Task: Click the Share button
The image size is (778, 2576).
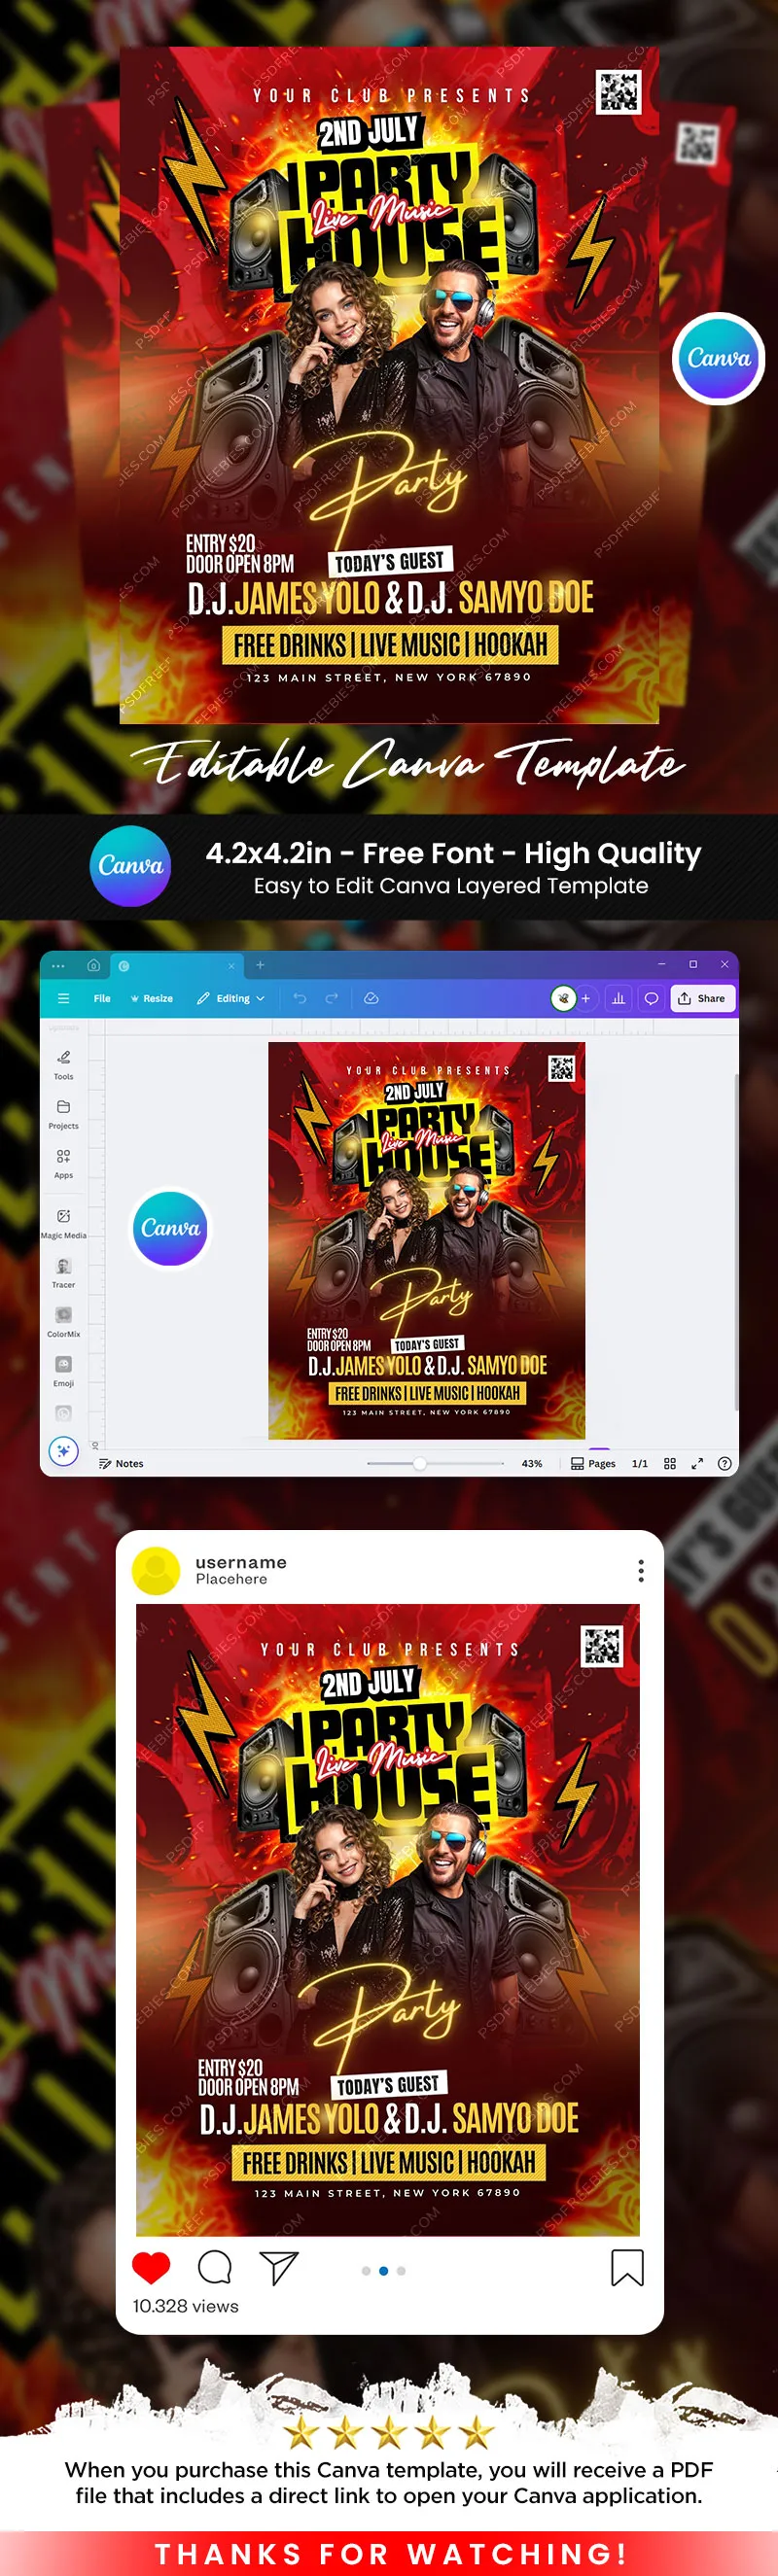Action: (x=702, y=998)
